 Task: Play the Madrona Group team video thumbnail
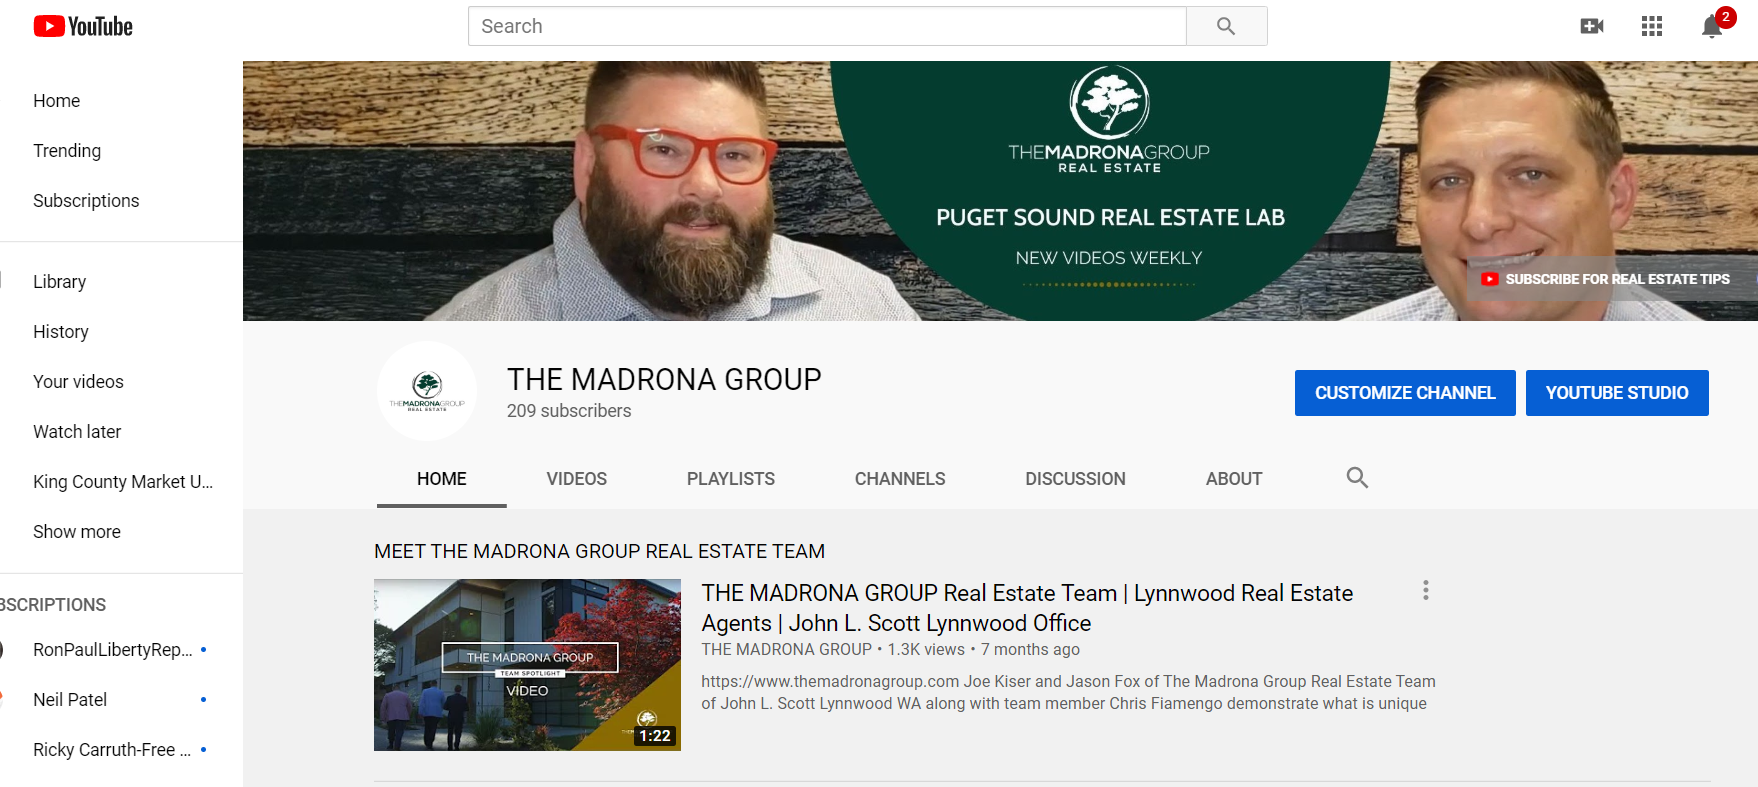click(527, 665)
